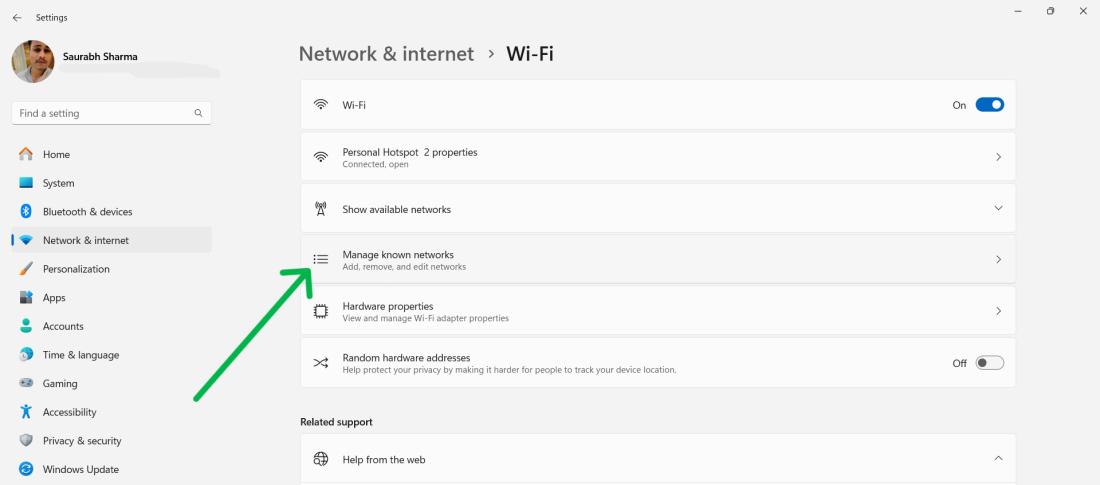Click the back arrow button

coord(17,18)
